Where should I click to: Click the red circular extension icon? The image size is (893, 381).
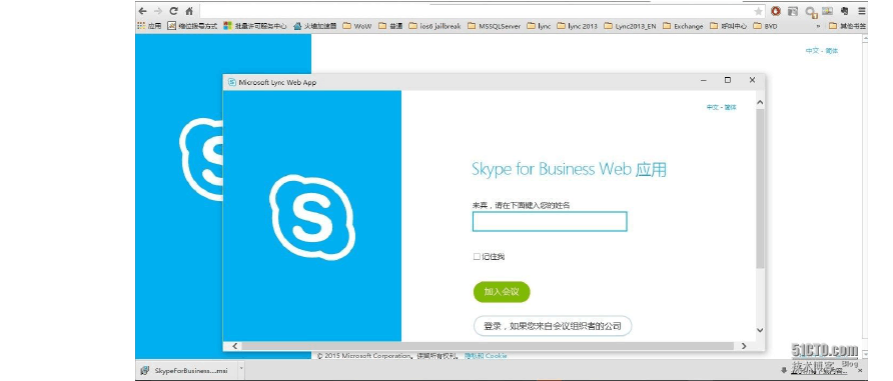point(775,11)
